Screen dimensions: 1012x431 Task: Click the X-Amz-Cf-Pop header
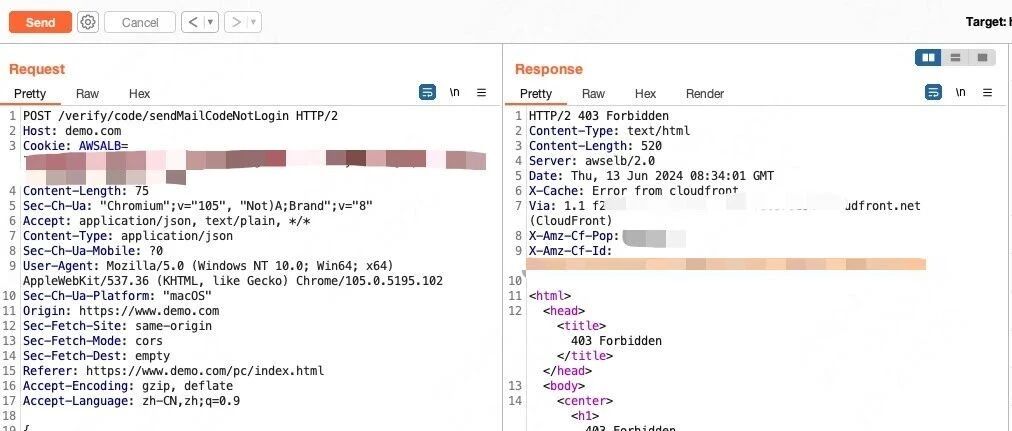pos(574,236)
